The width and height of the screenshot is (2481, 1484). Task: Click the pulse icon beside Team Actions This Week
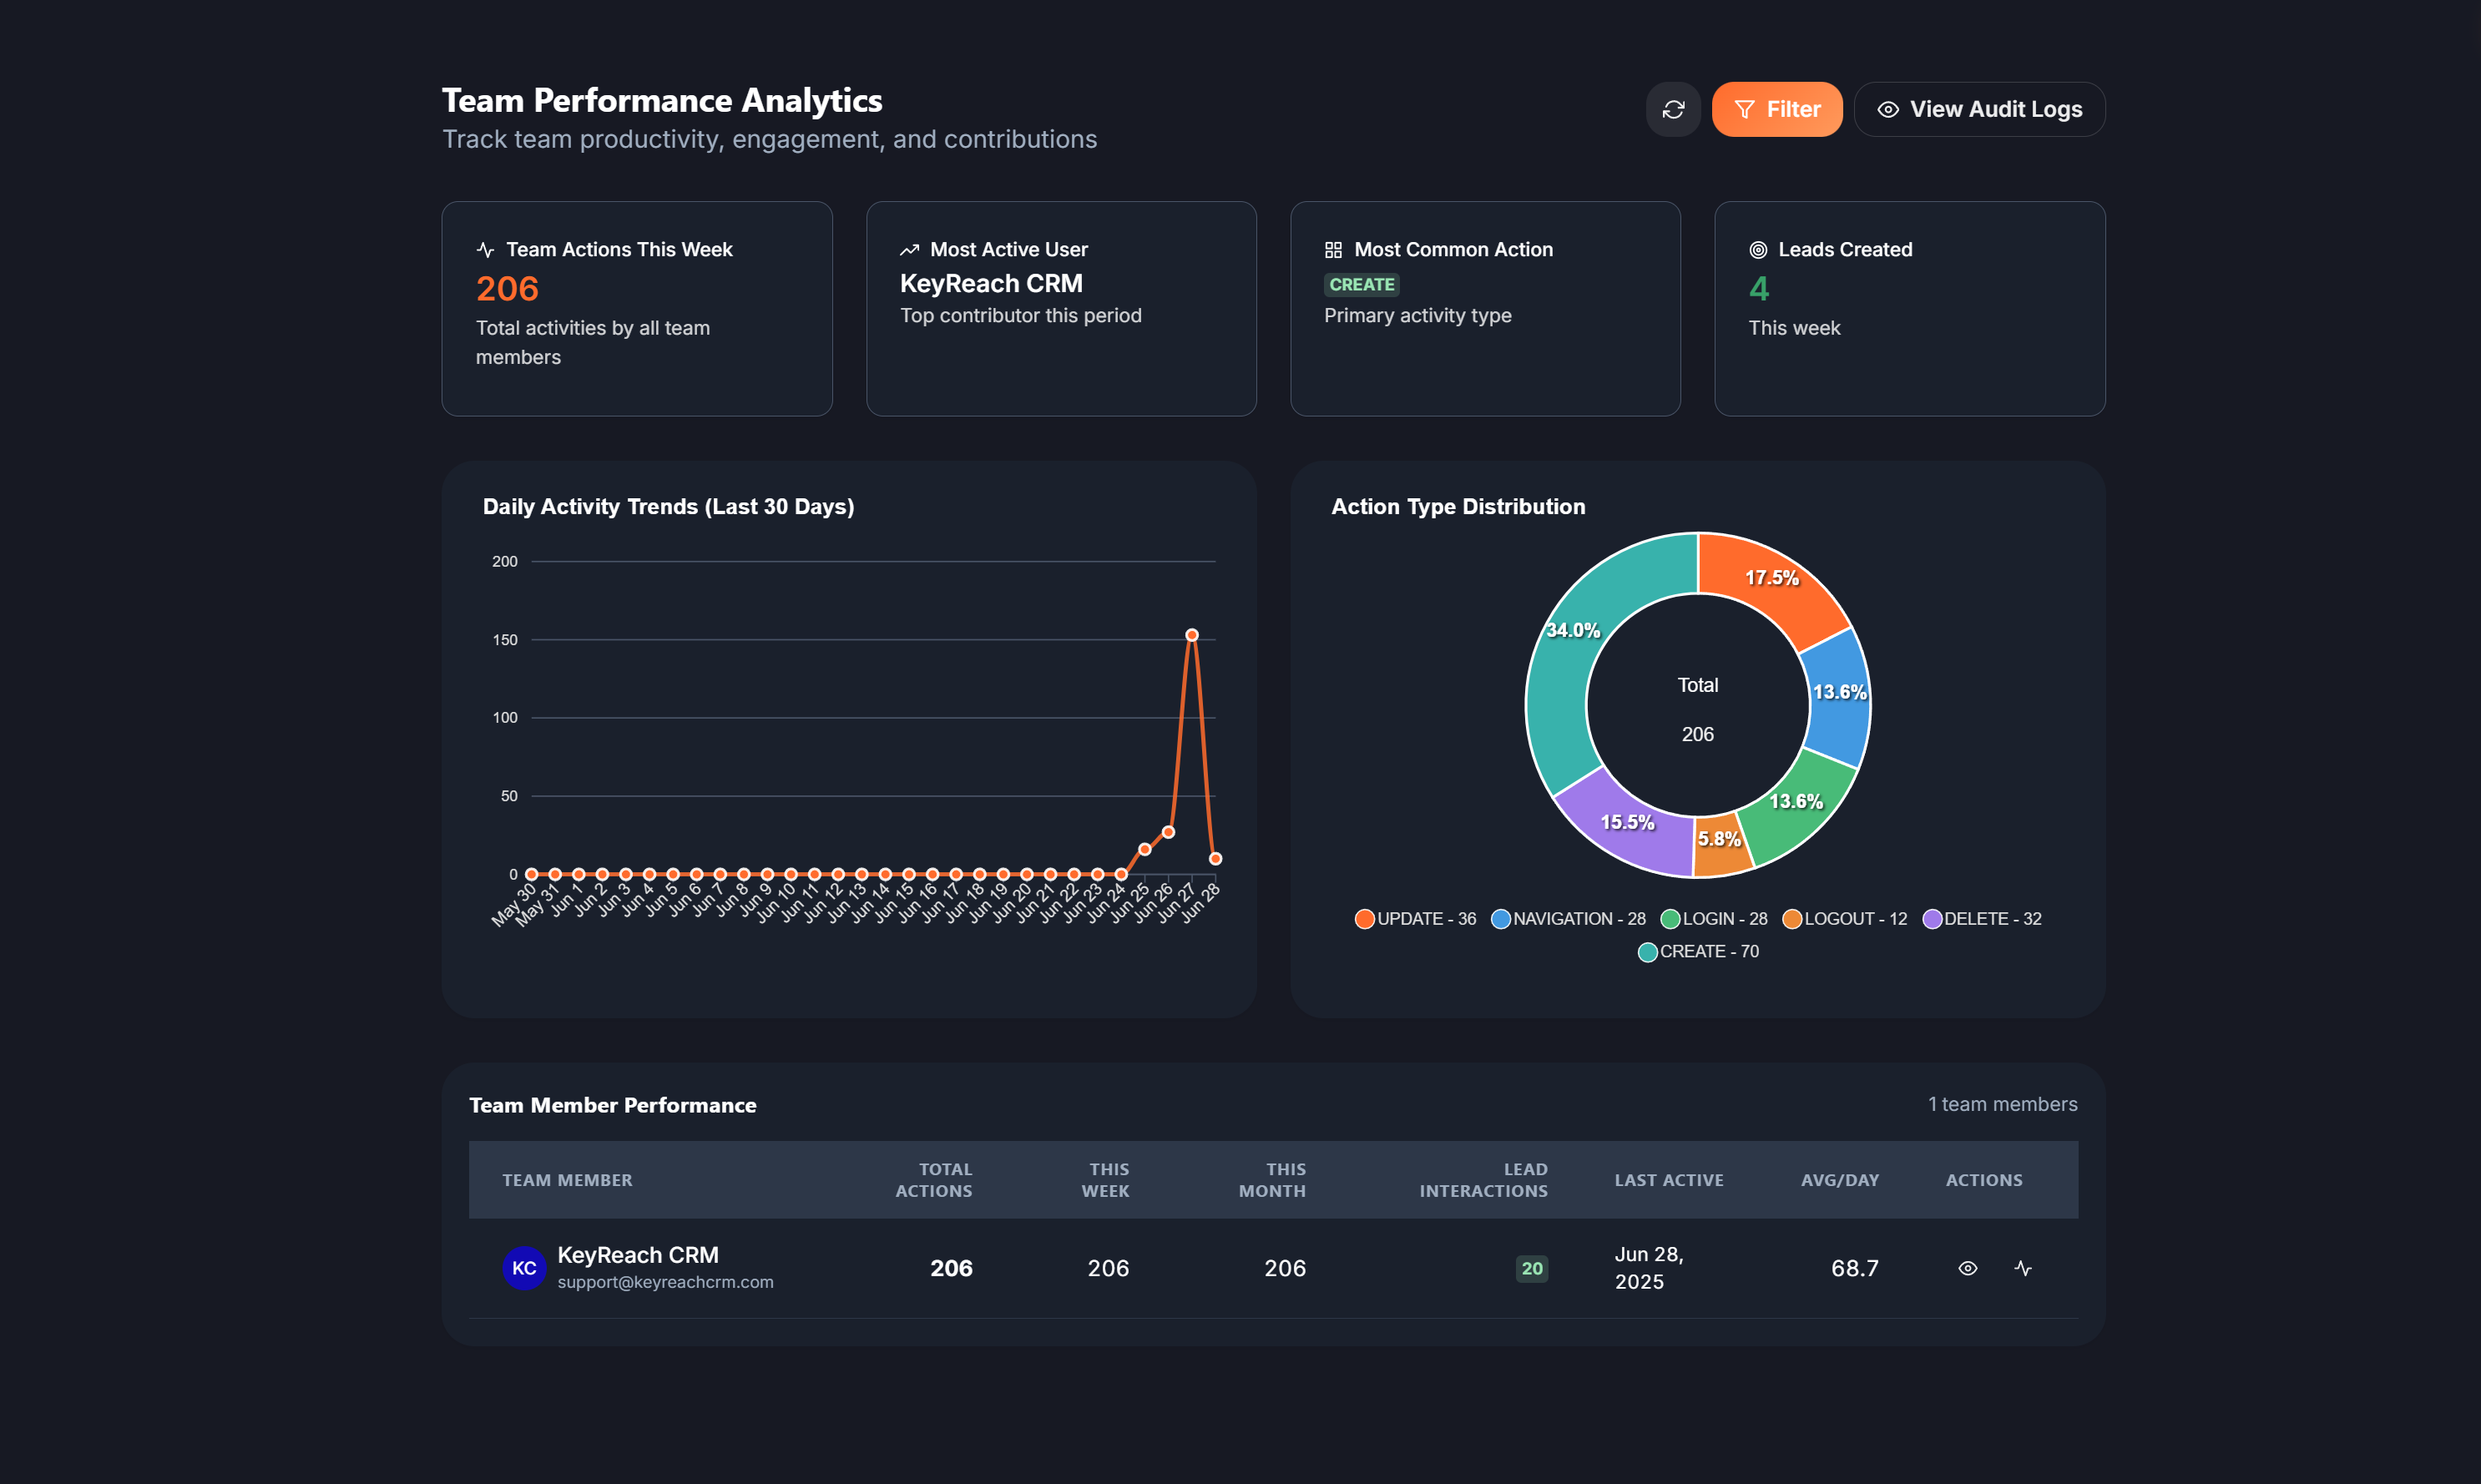tap(486, 250)
